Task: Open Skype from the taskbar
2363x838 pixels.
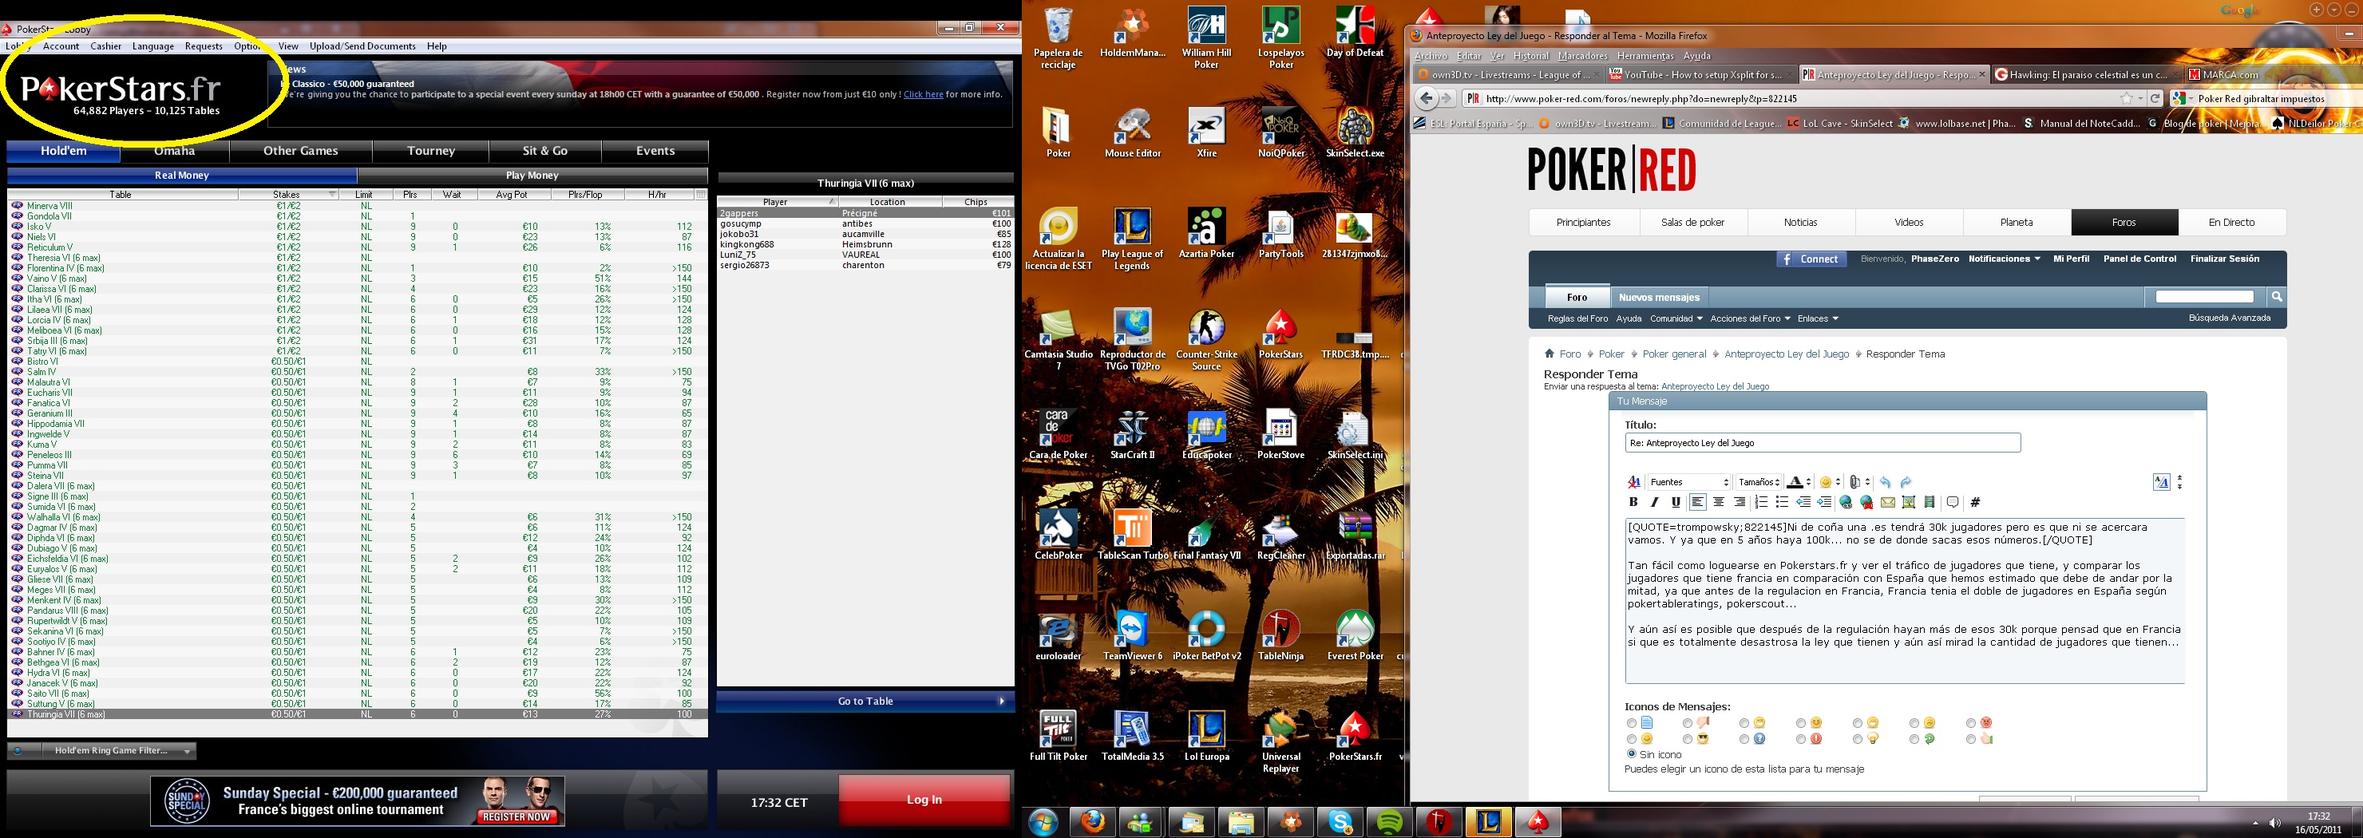Action: (x=1340, y=822)
